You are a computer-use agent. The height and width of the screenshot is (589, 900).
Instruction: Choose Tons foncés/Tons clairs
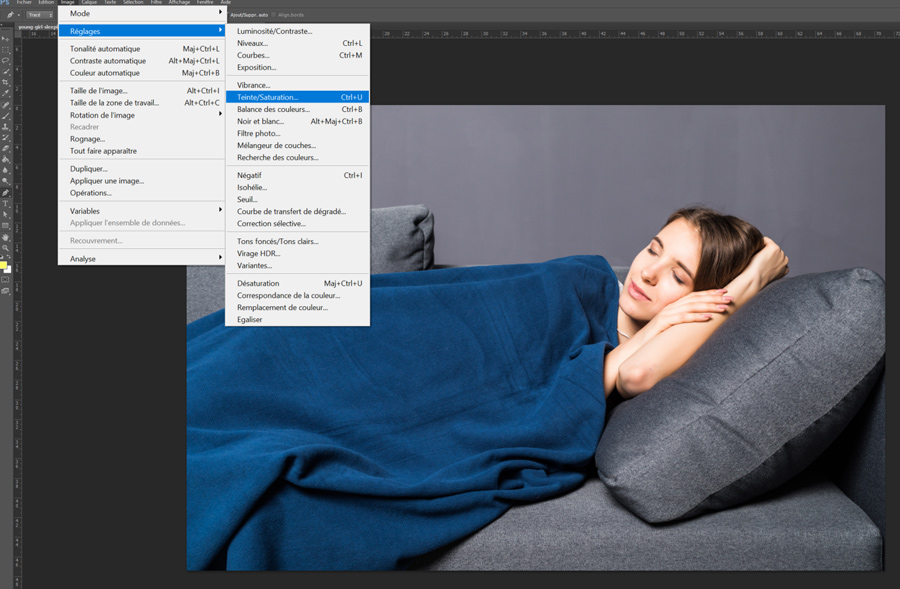[297, 241]
